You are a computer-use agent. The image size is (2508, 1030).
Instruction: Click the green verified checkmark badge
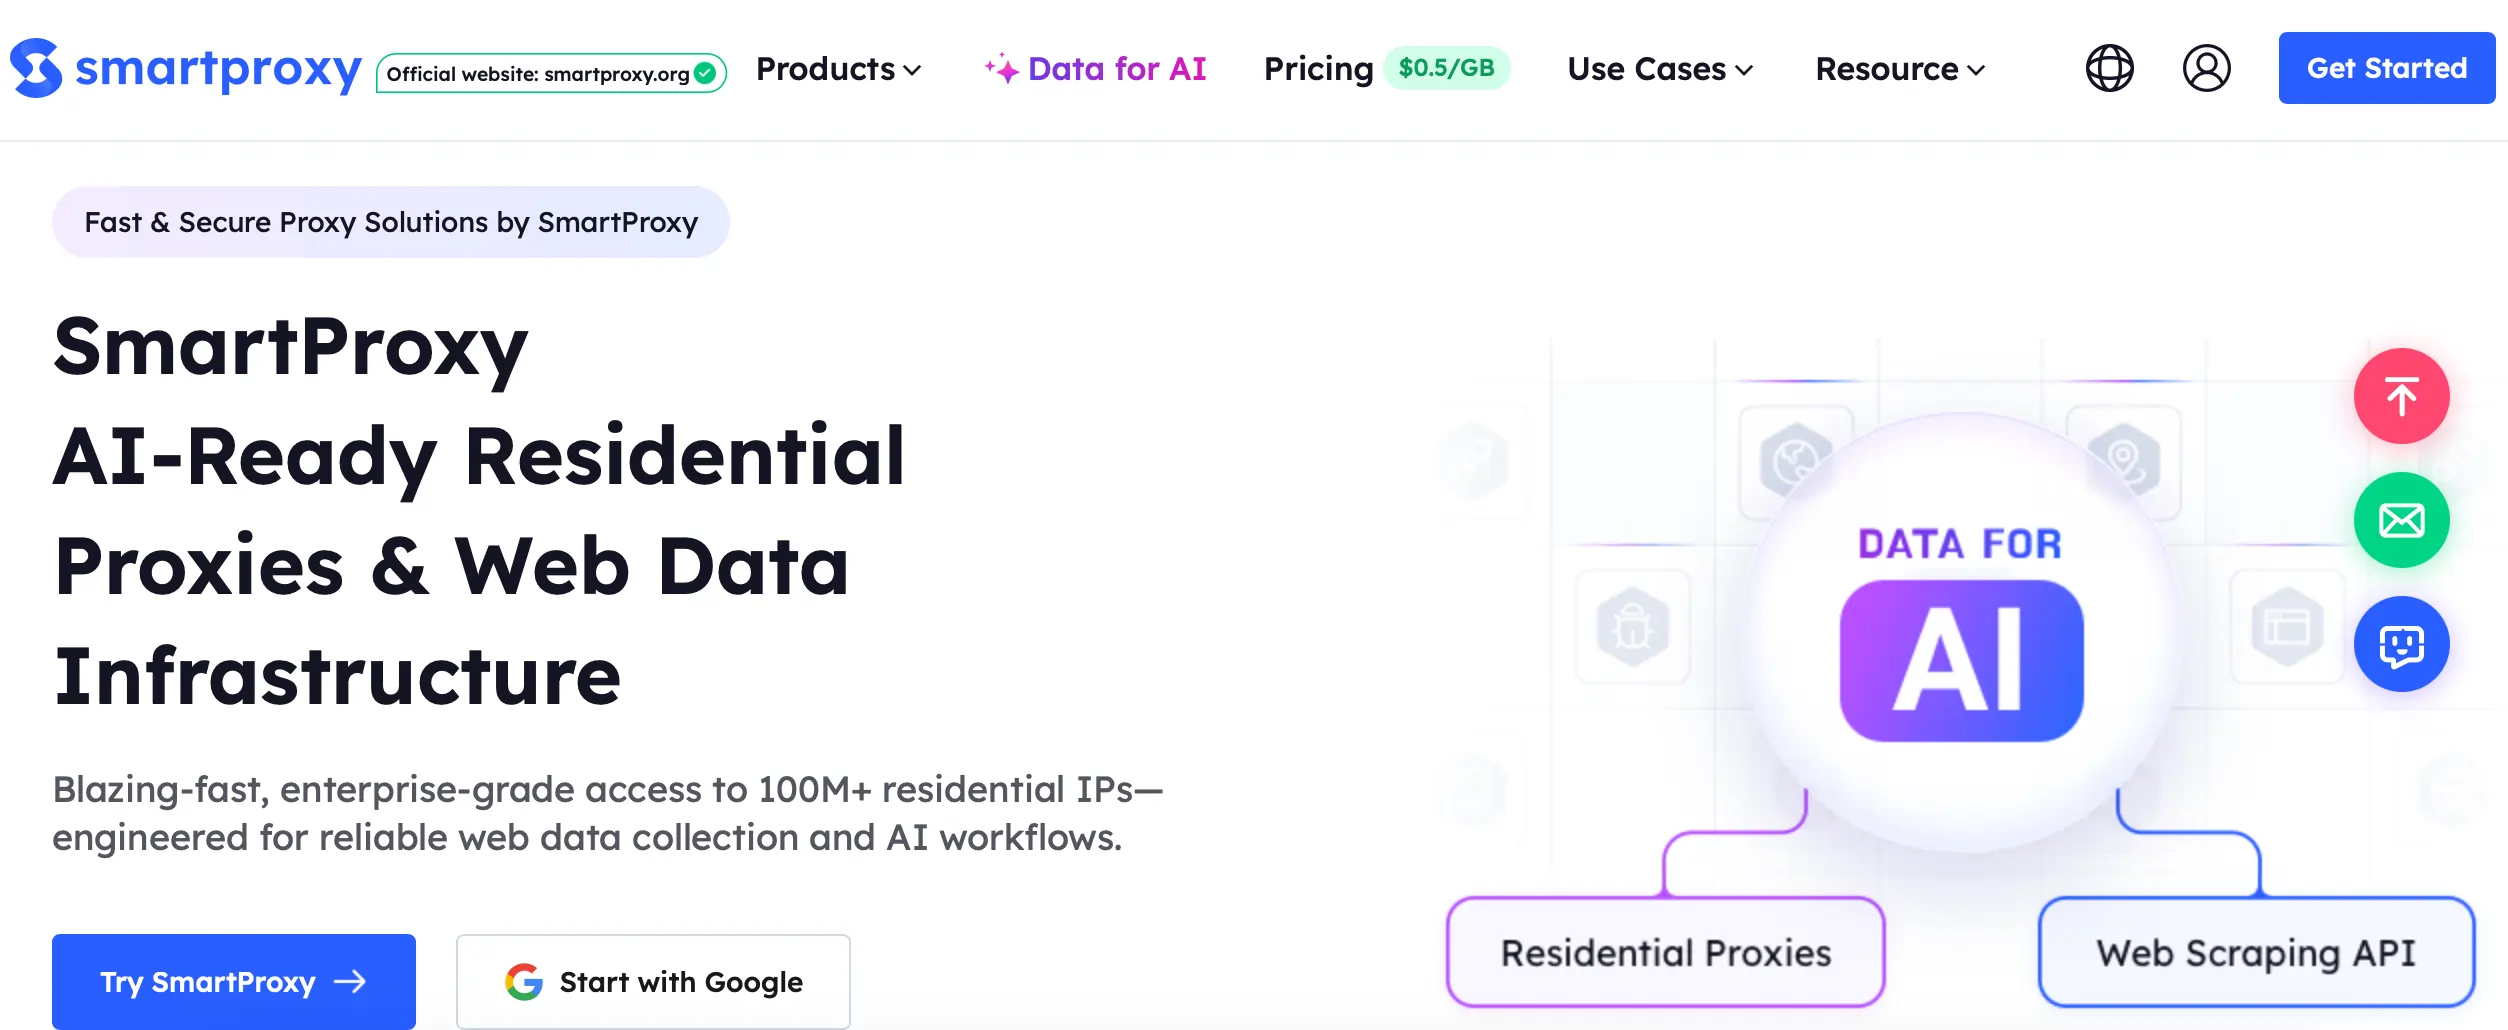[705, 73]
